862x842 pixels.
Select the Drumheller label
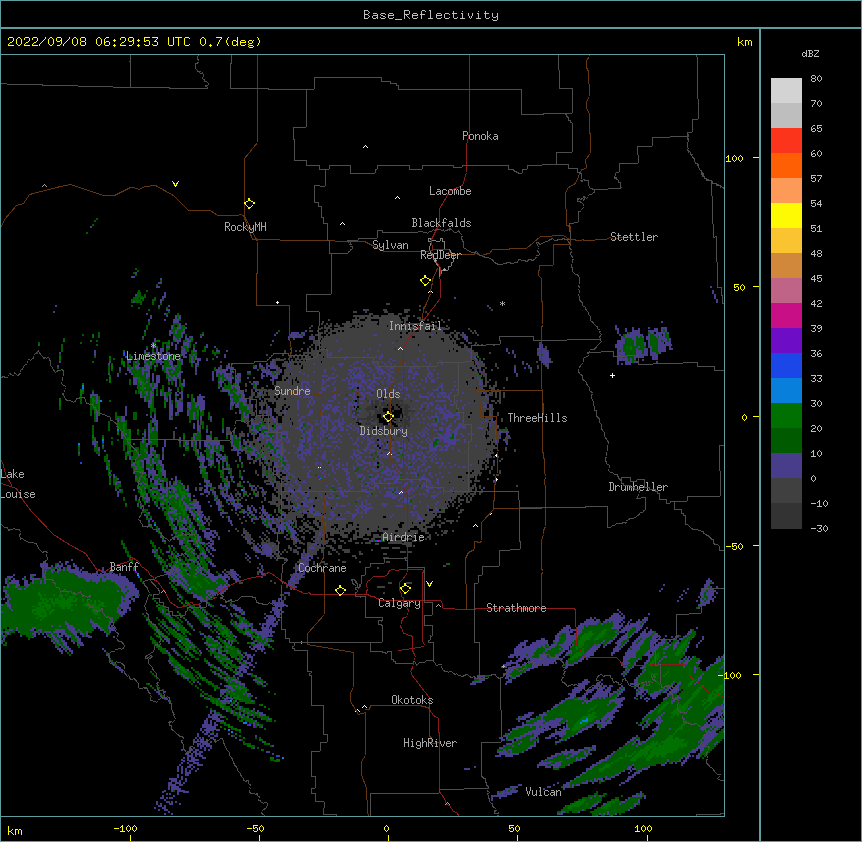click(638, 487)
